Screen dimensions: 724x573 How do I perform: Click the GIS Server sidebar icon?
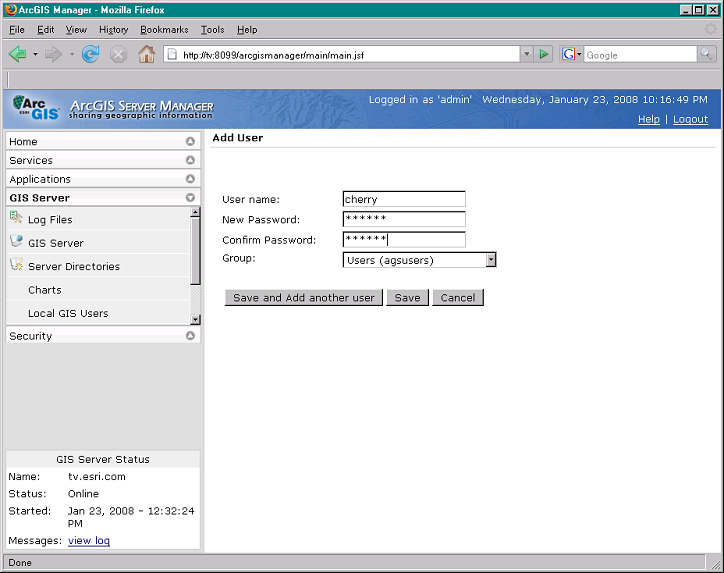pos(16,241)
